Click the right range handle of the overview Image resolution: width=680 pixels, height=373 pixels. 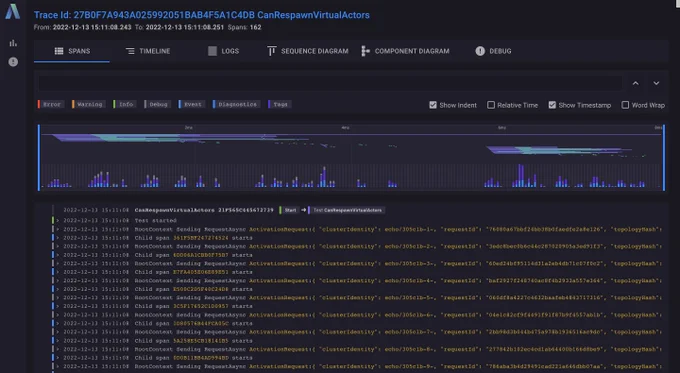pos(664,157)
